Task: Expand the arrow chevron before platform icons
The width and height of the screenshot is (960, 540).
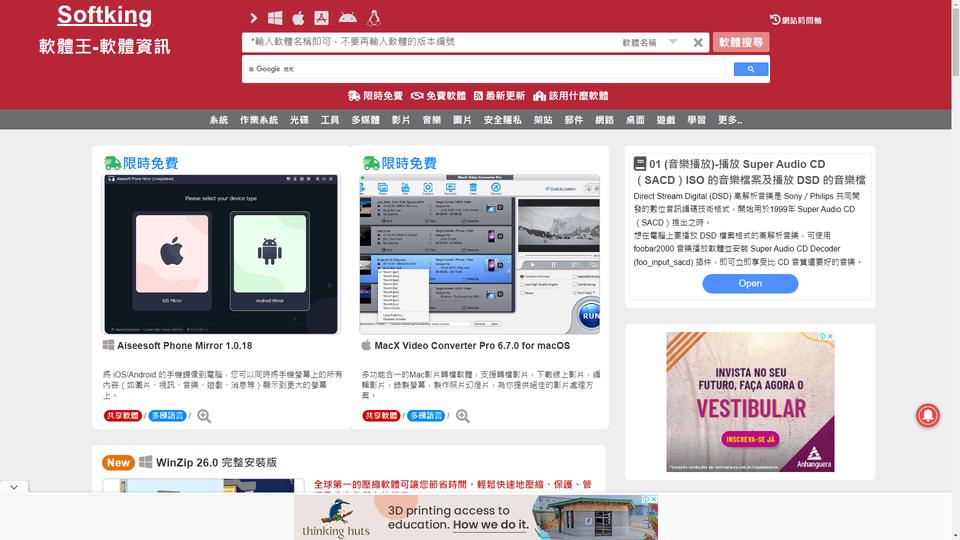Action: coord(253,18)
